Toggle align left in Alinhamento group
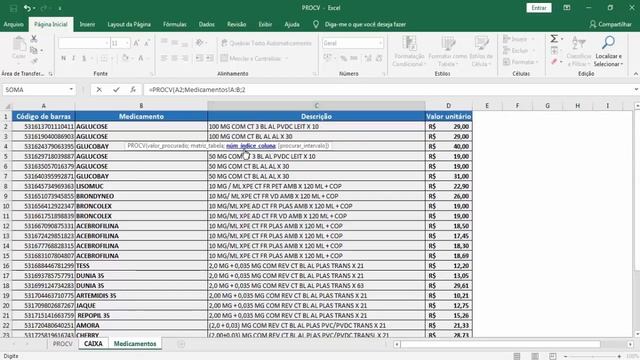 pyautogui.click(x=164, y=58)
